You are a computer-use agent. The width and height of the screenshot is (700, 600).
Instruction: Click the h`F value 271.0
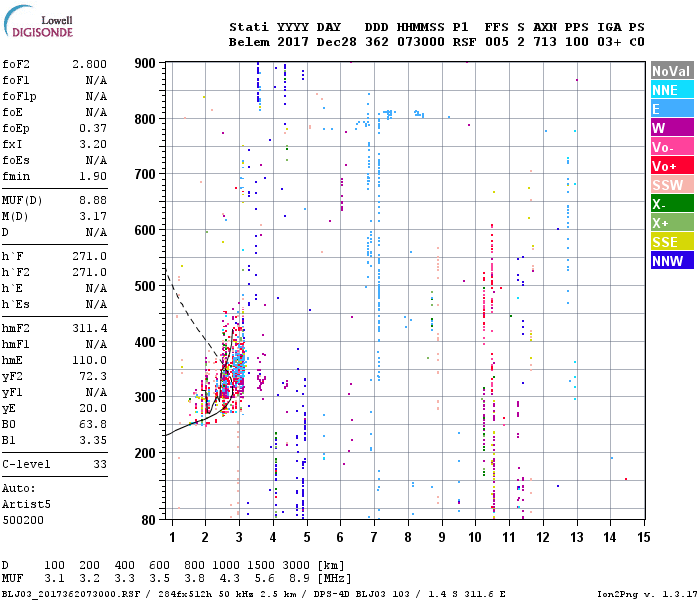click(89, 256)
